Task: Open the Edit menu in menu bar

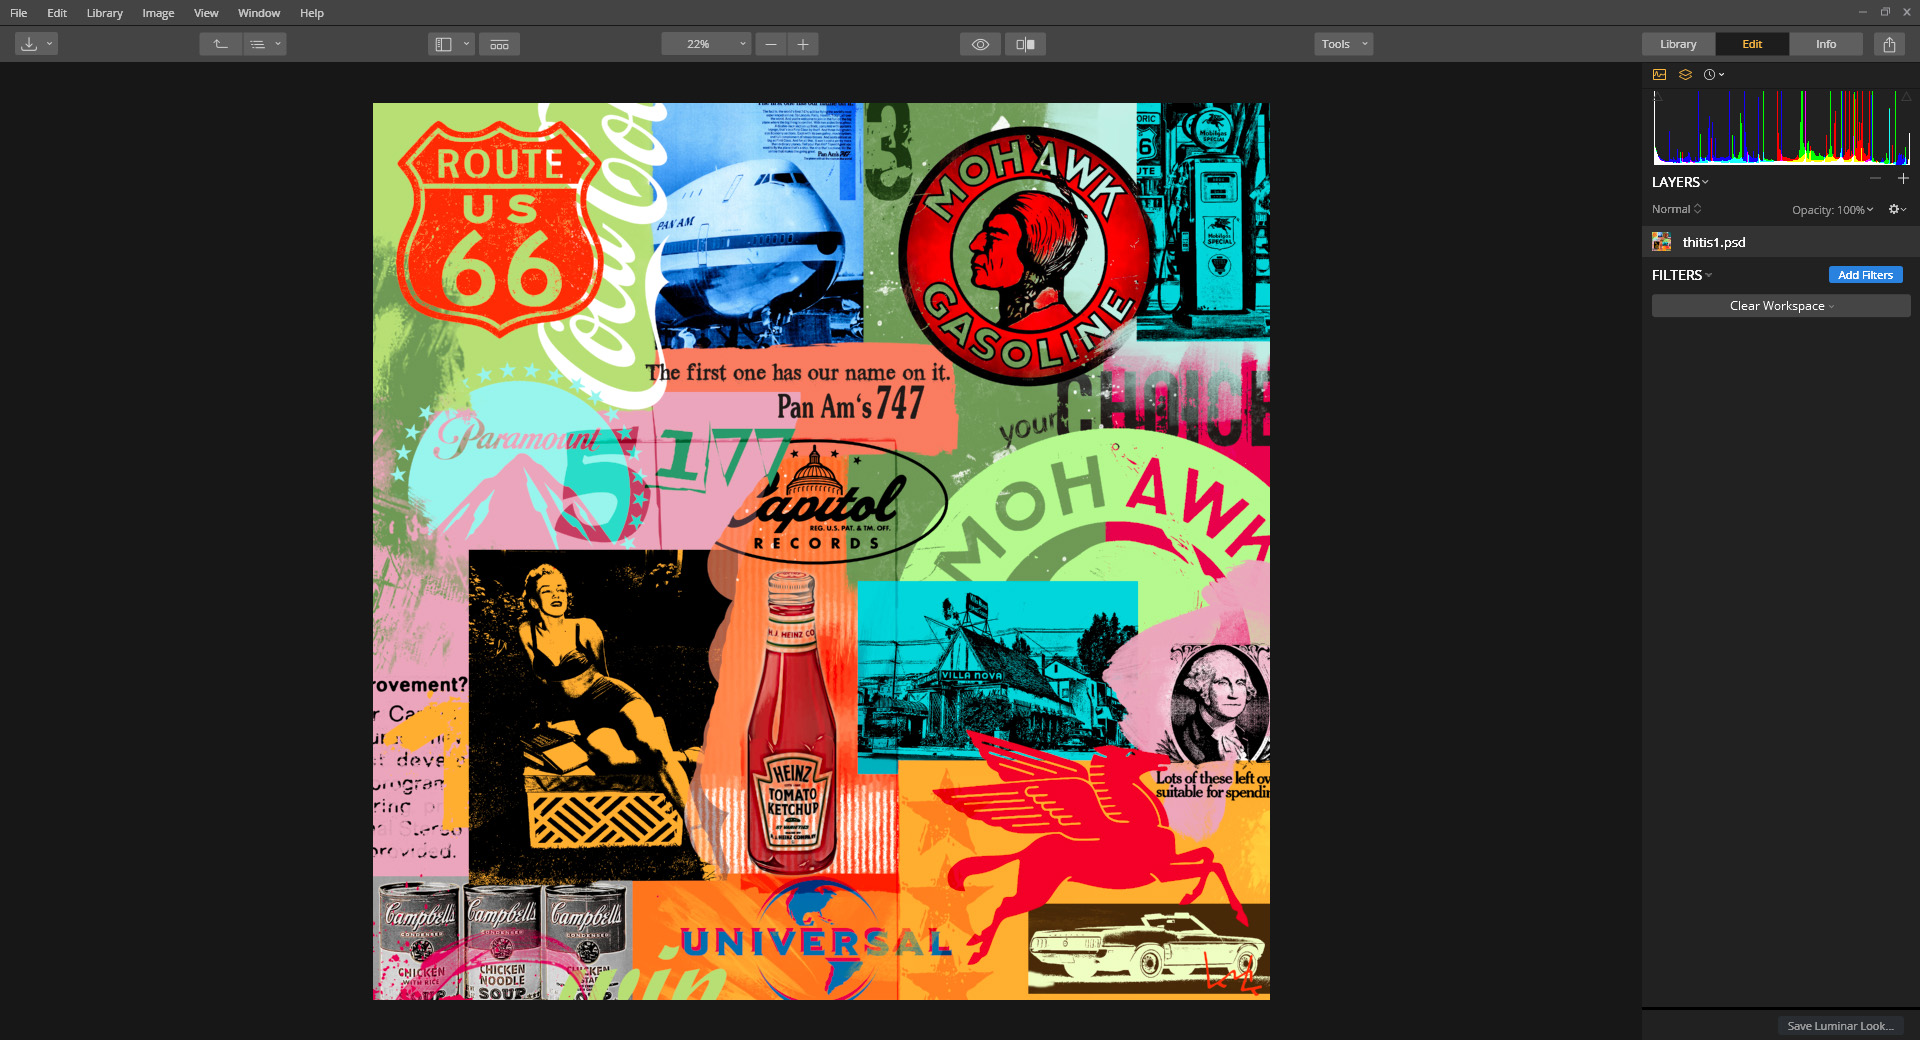Action: point(57,13)
